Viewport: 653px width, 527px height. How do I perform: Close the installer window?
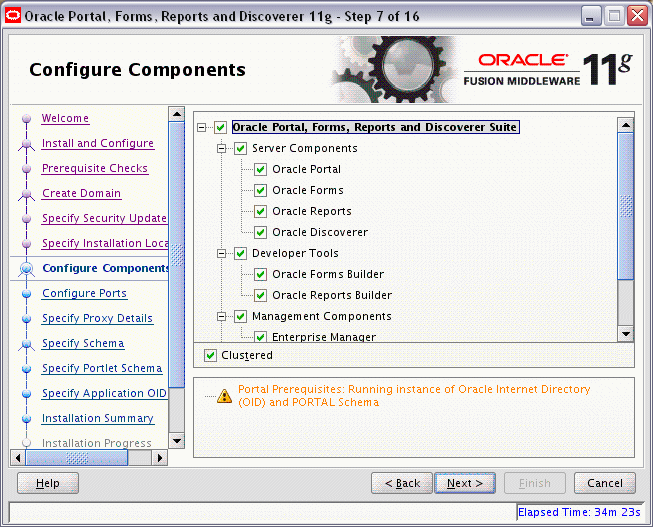tap(638, 16)
